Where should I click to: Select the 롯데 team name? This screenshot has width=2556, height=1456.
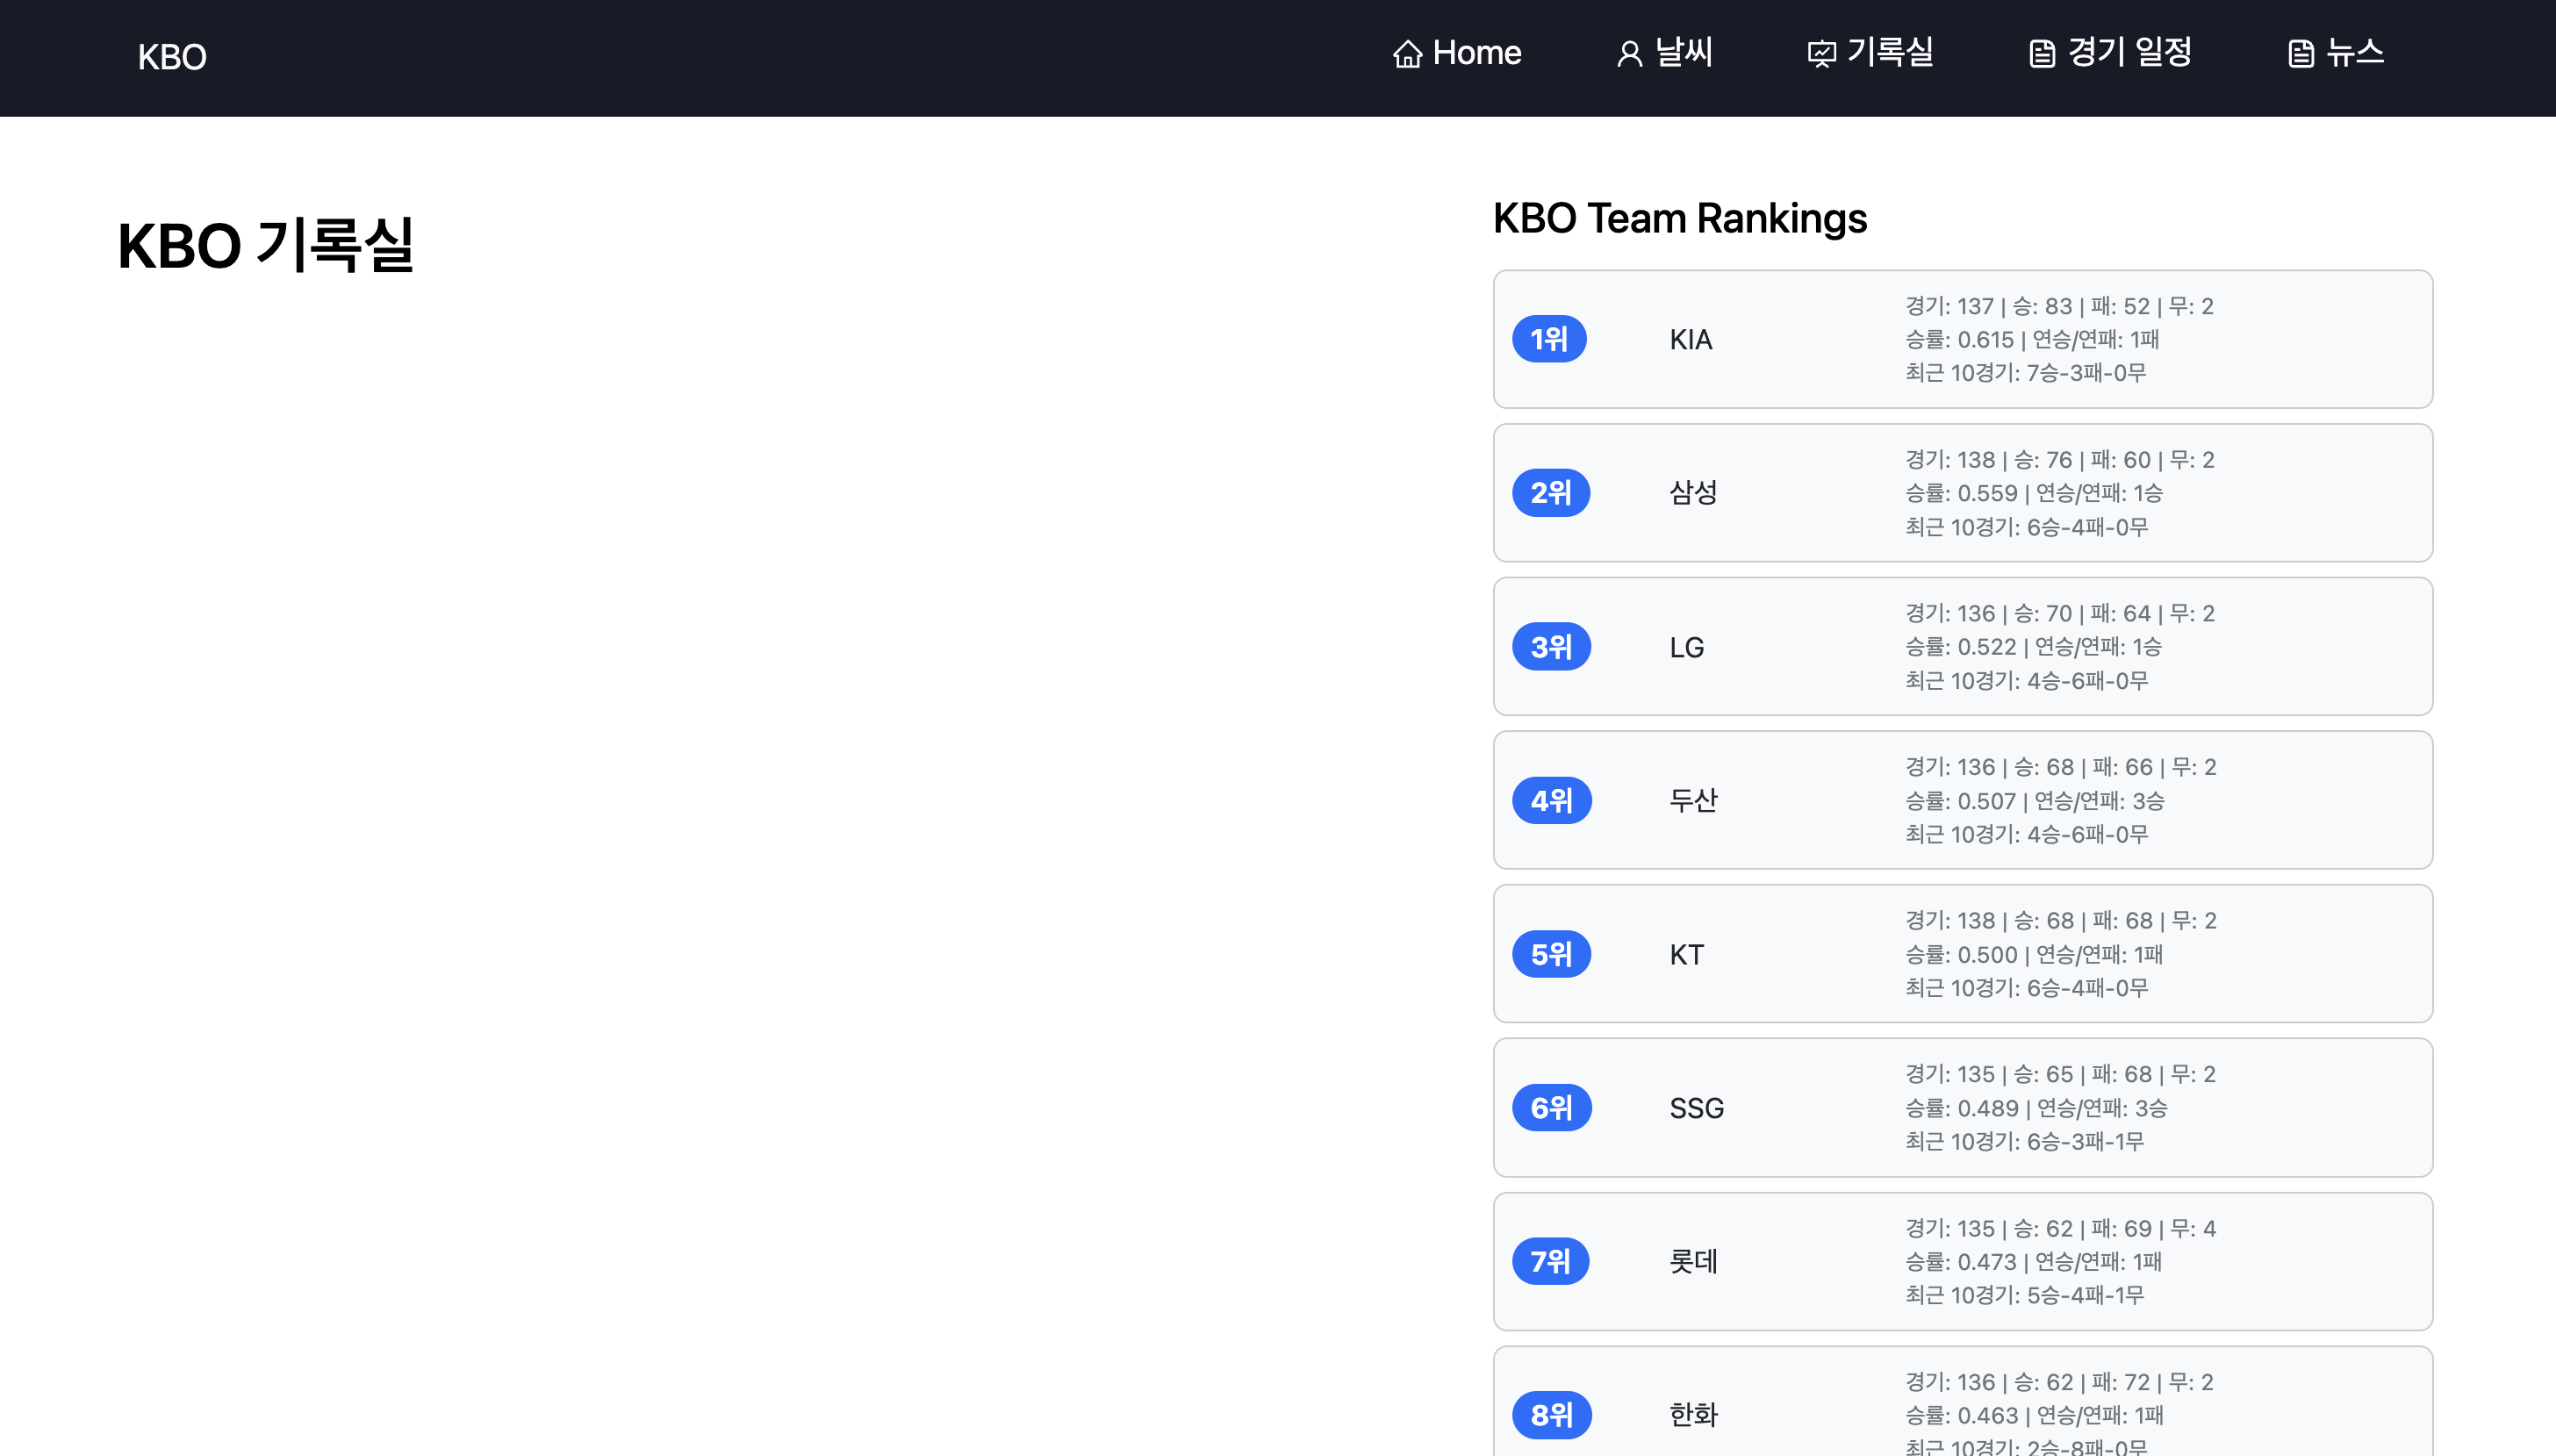[x=1693, y=1262]
